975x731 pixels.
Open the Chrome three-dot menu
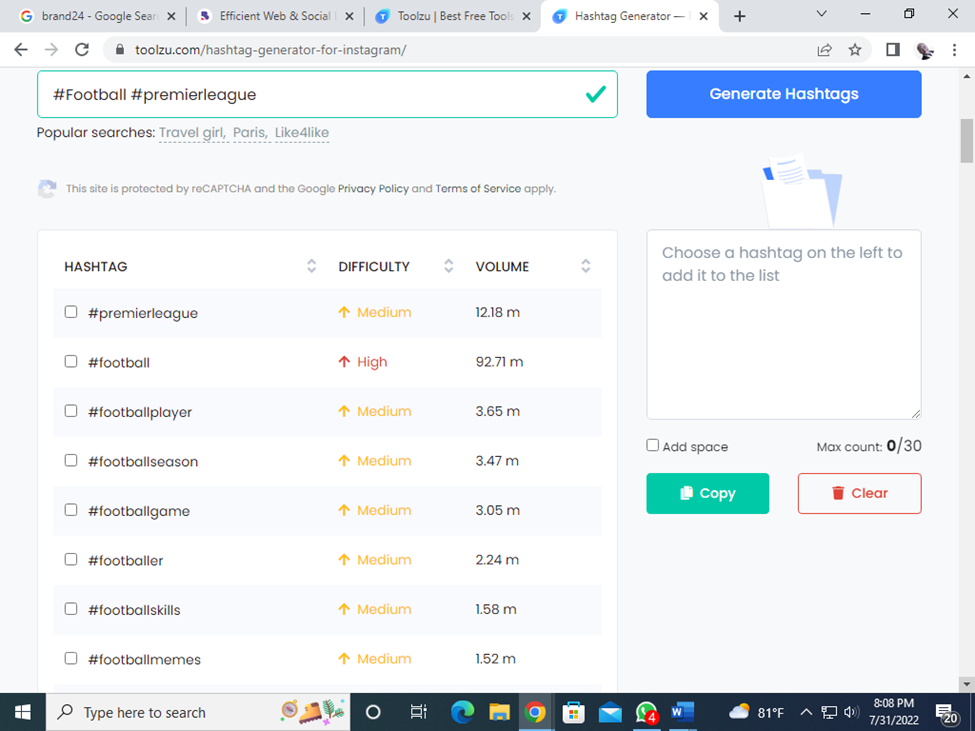(x=954, y=50)
